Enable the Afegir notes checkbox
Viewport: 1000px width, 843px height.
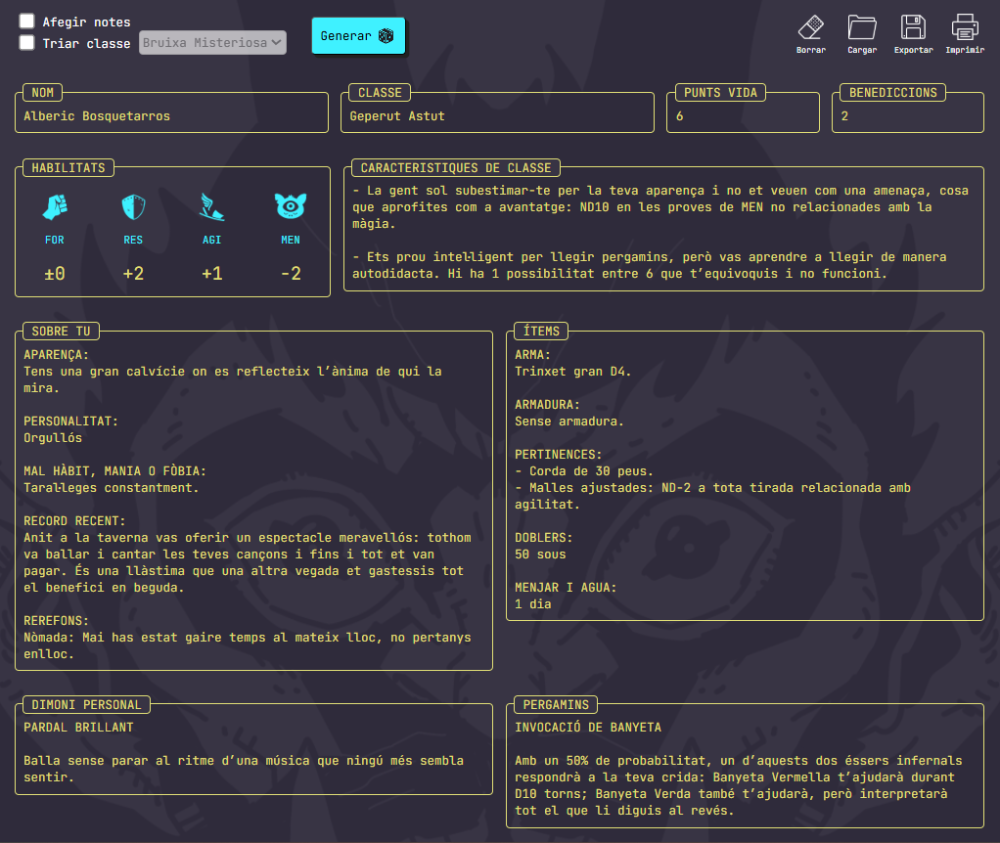coord(27,21)
